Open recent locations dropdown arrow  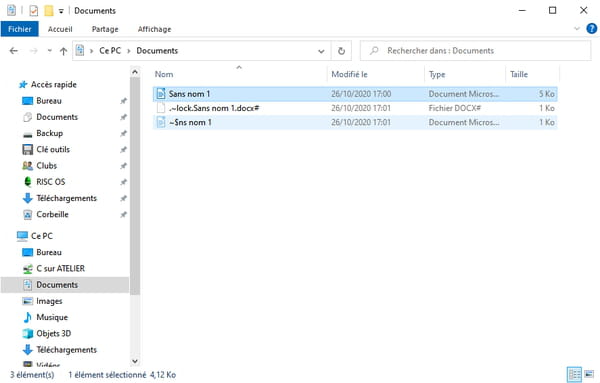(49, 51)
